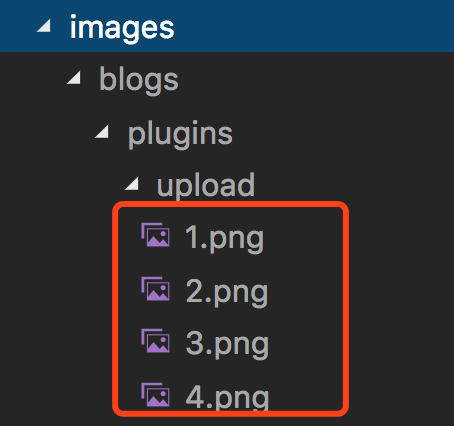The width and height of the screenshot is (454, 426).
Task: Click the image file icon beside 4.png
Action: coord(155,395)
